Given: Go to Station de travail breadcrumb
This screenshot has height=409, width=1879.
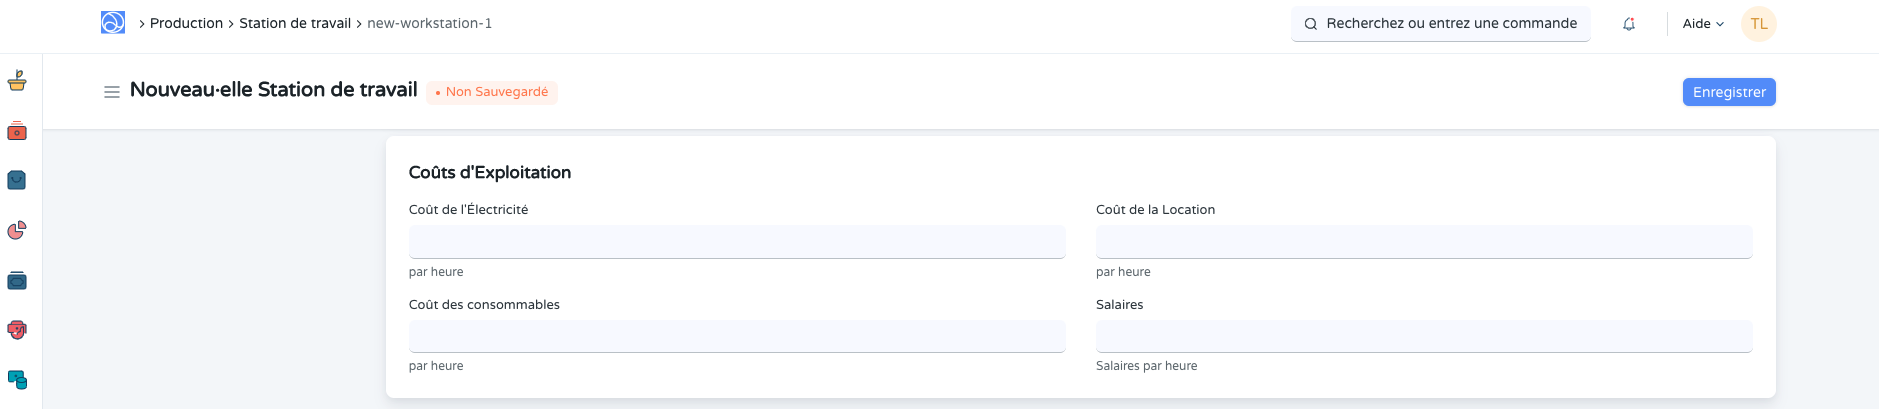Looking at the screenshot, I should (x=295, y=23).
